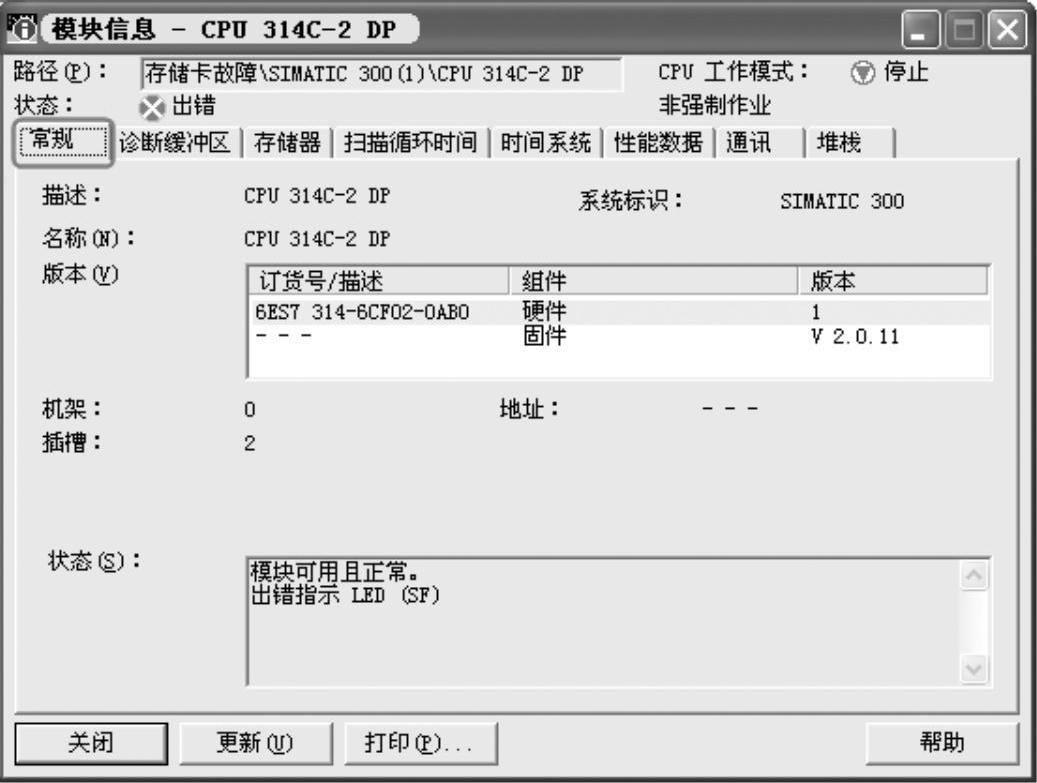Click the 路径 path field
The width and height of the screenshot is (1037, 783).
tap(381, 73)
